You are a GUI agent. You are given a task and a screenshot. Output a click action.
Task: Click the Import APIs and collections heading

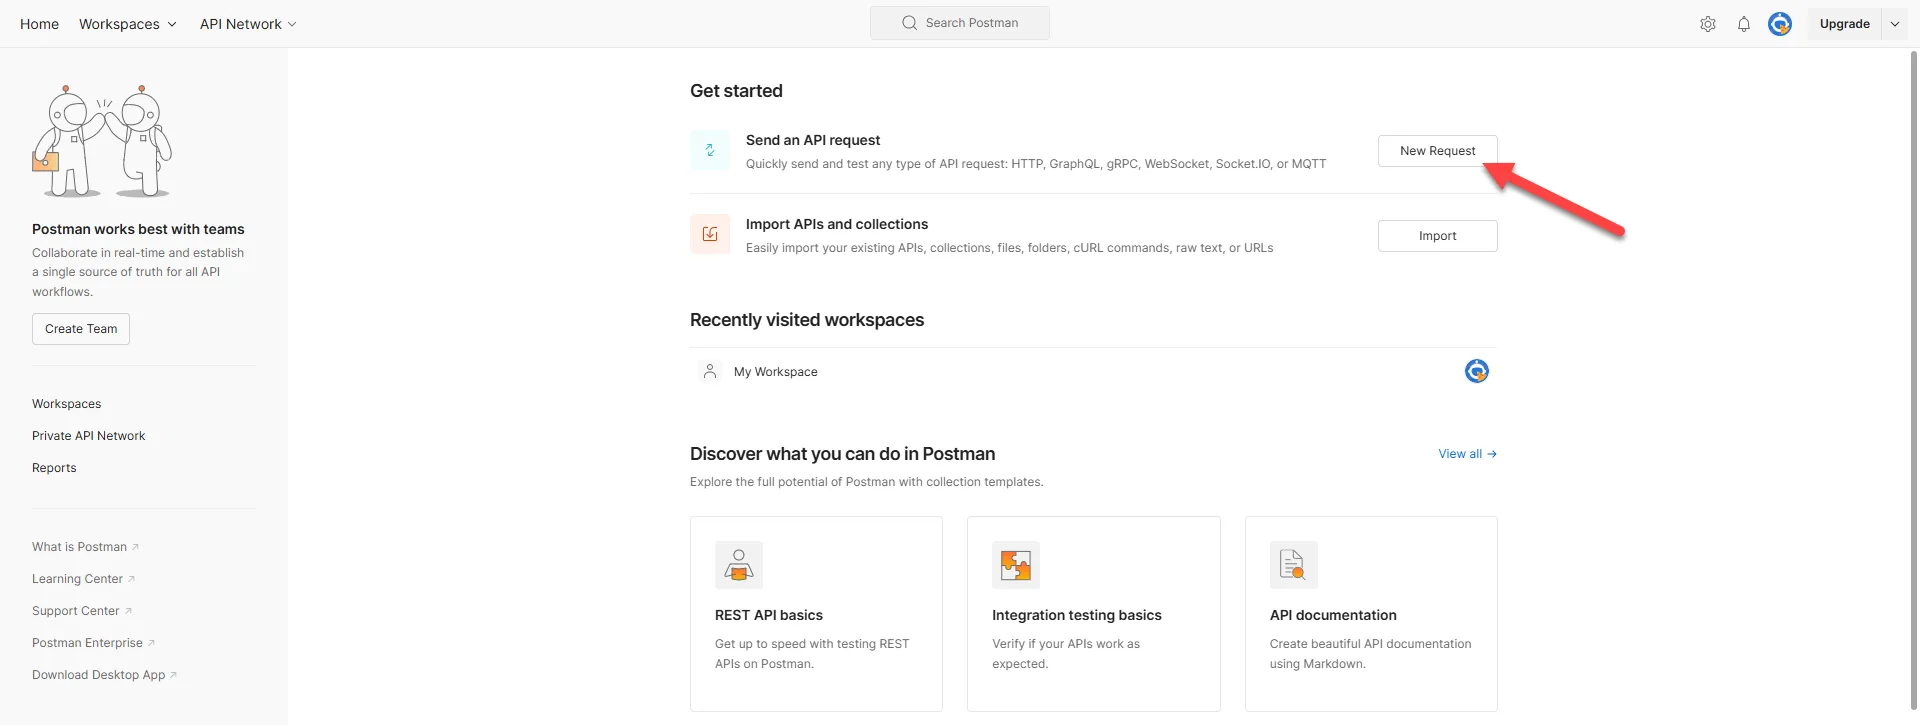tap(837, 224)
